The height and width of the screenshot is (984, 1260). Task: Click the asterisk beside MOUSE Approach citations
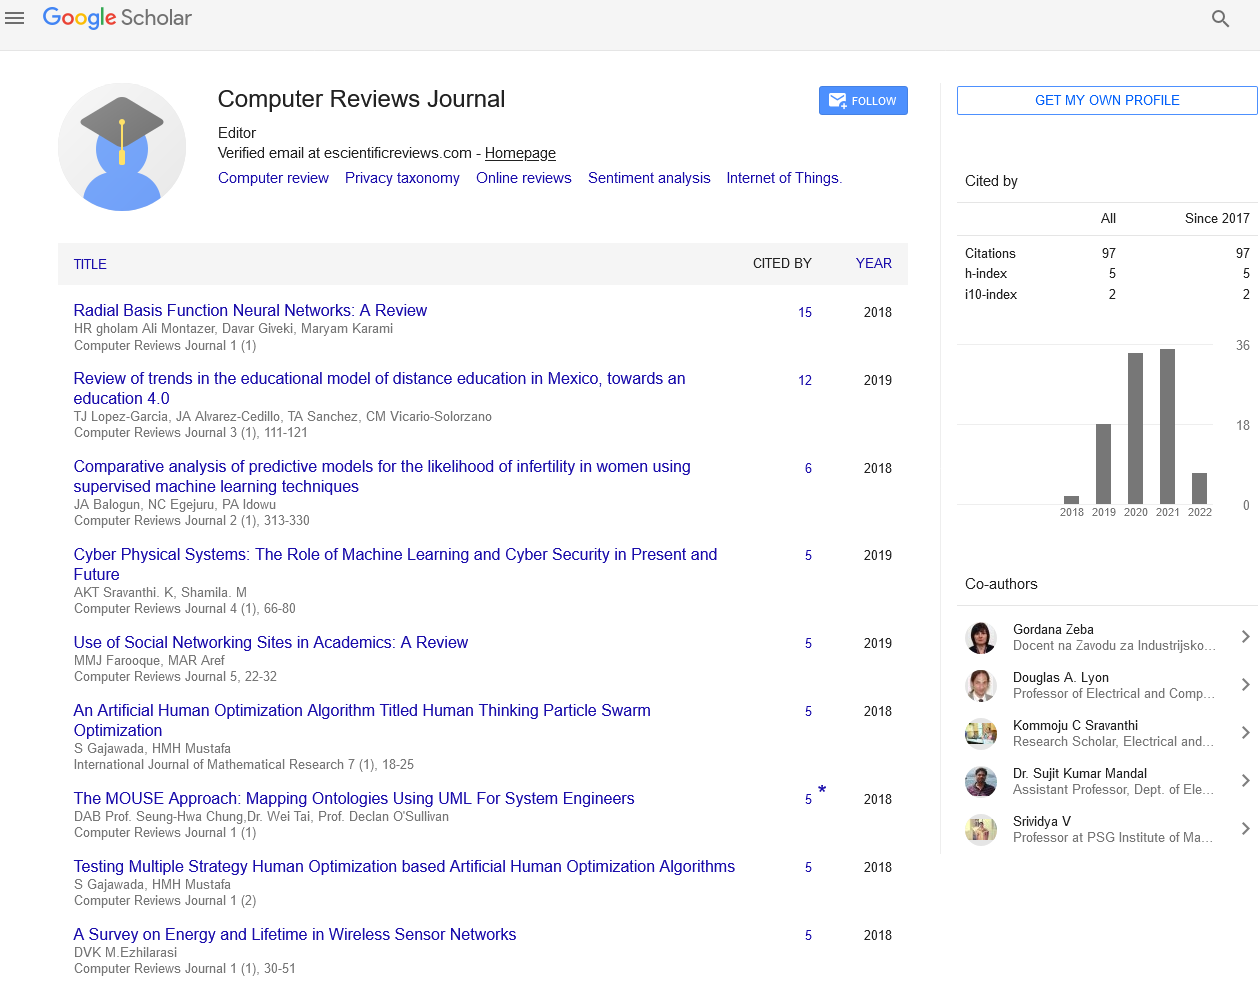coord(822,790)
